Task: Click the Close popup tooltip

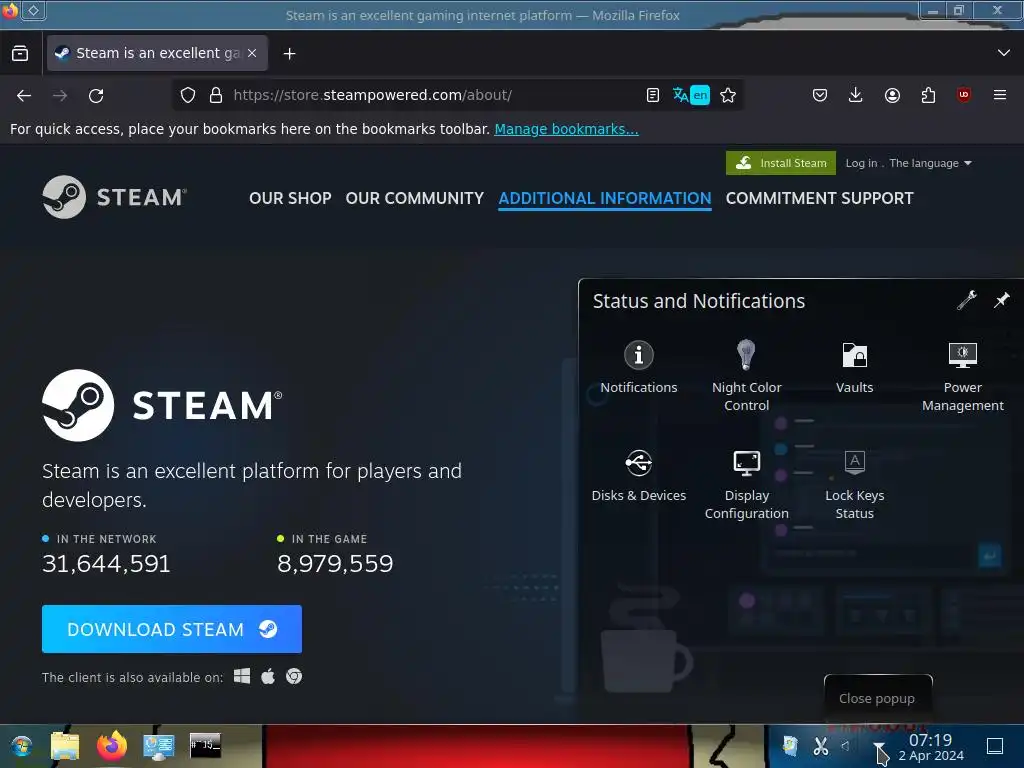Action: (x=877, y=698)
